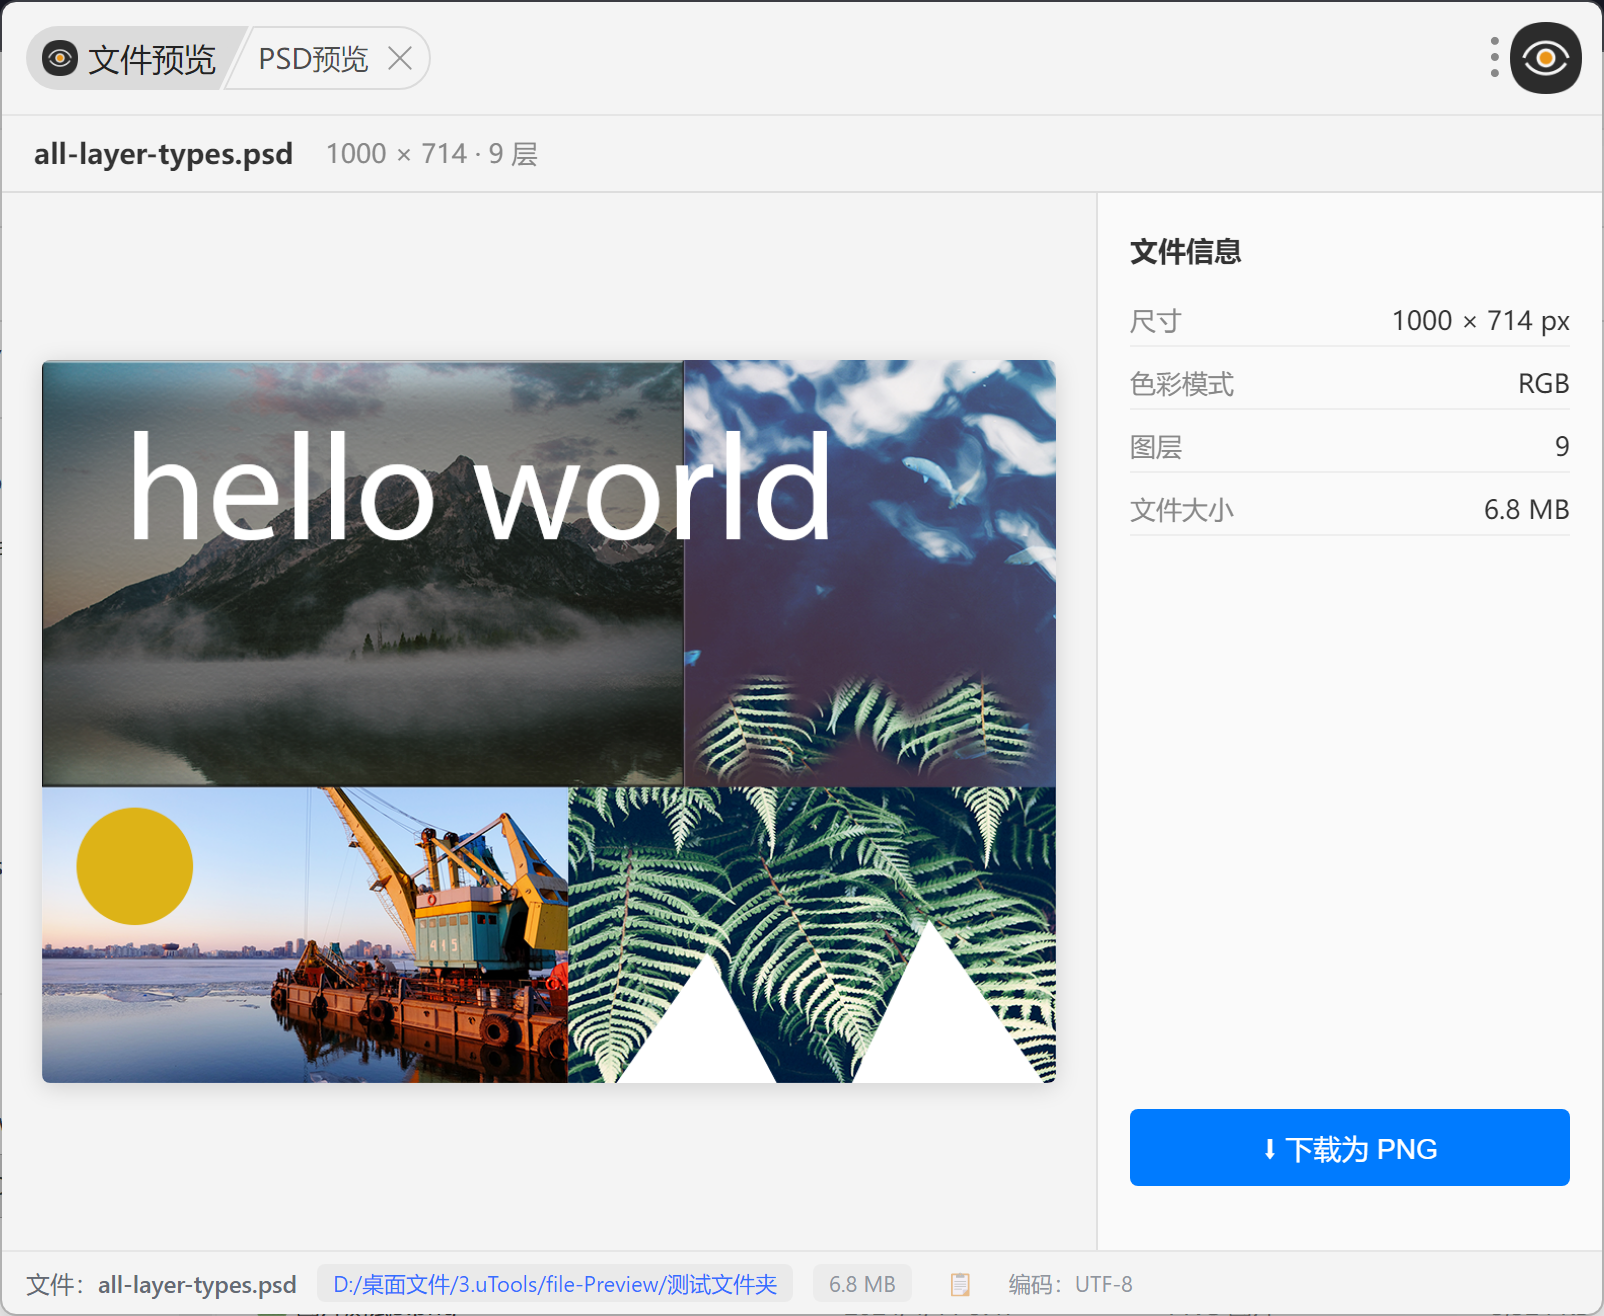Click the 1000 × 714 · 9 层 header text

pos(432,154)
